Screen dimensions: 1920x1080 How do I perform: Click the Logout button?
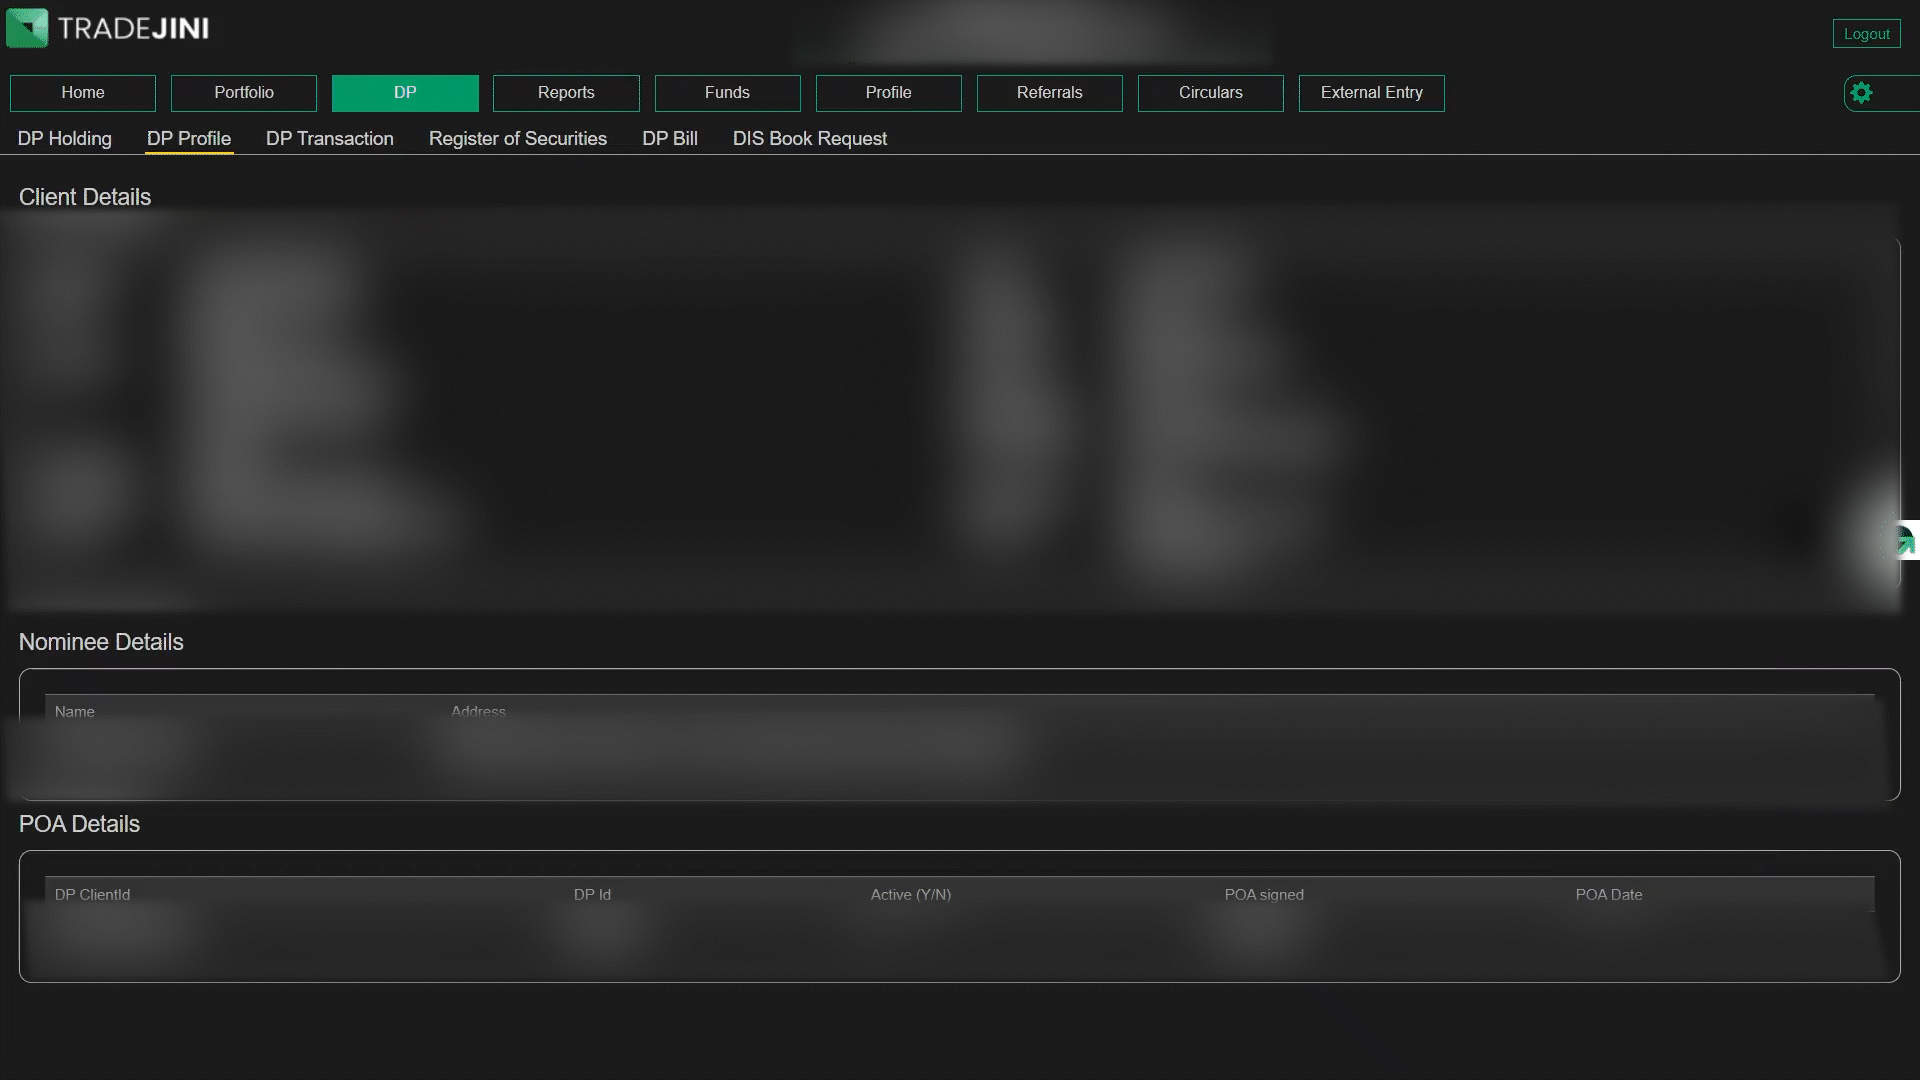pos(1866,34)
